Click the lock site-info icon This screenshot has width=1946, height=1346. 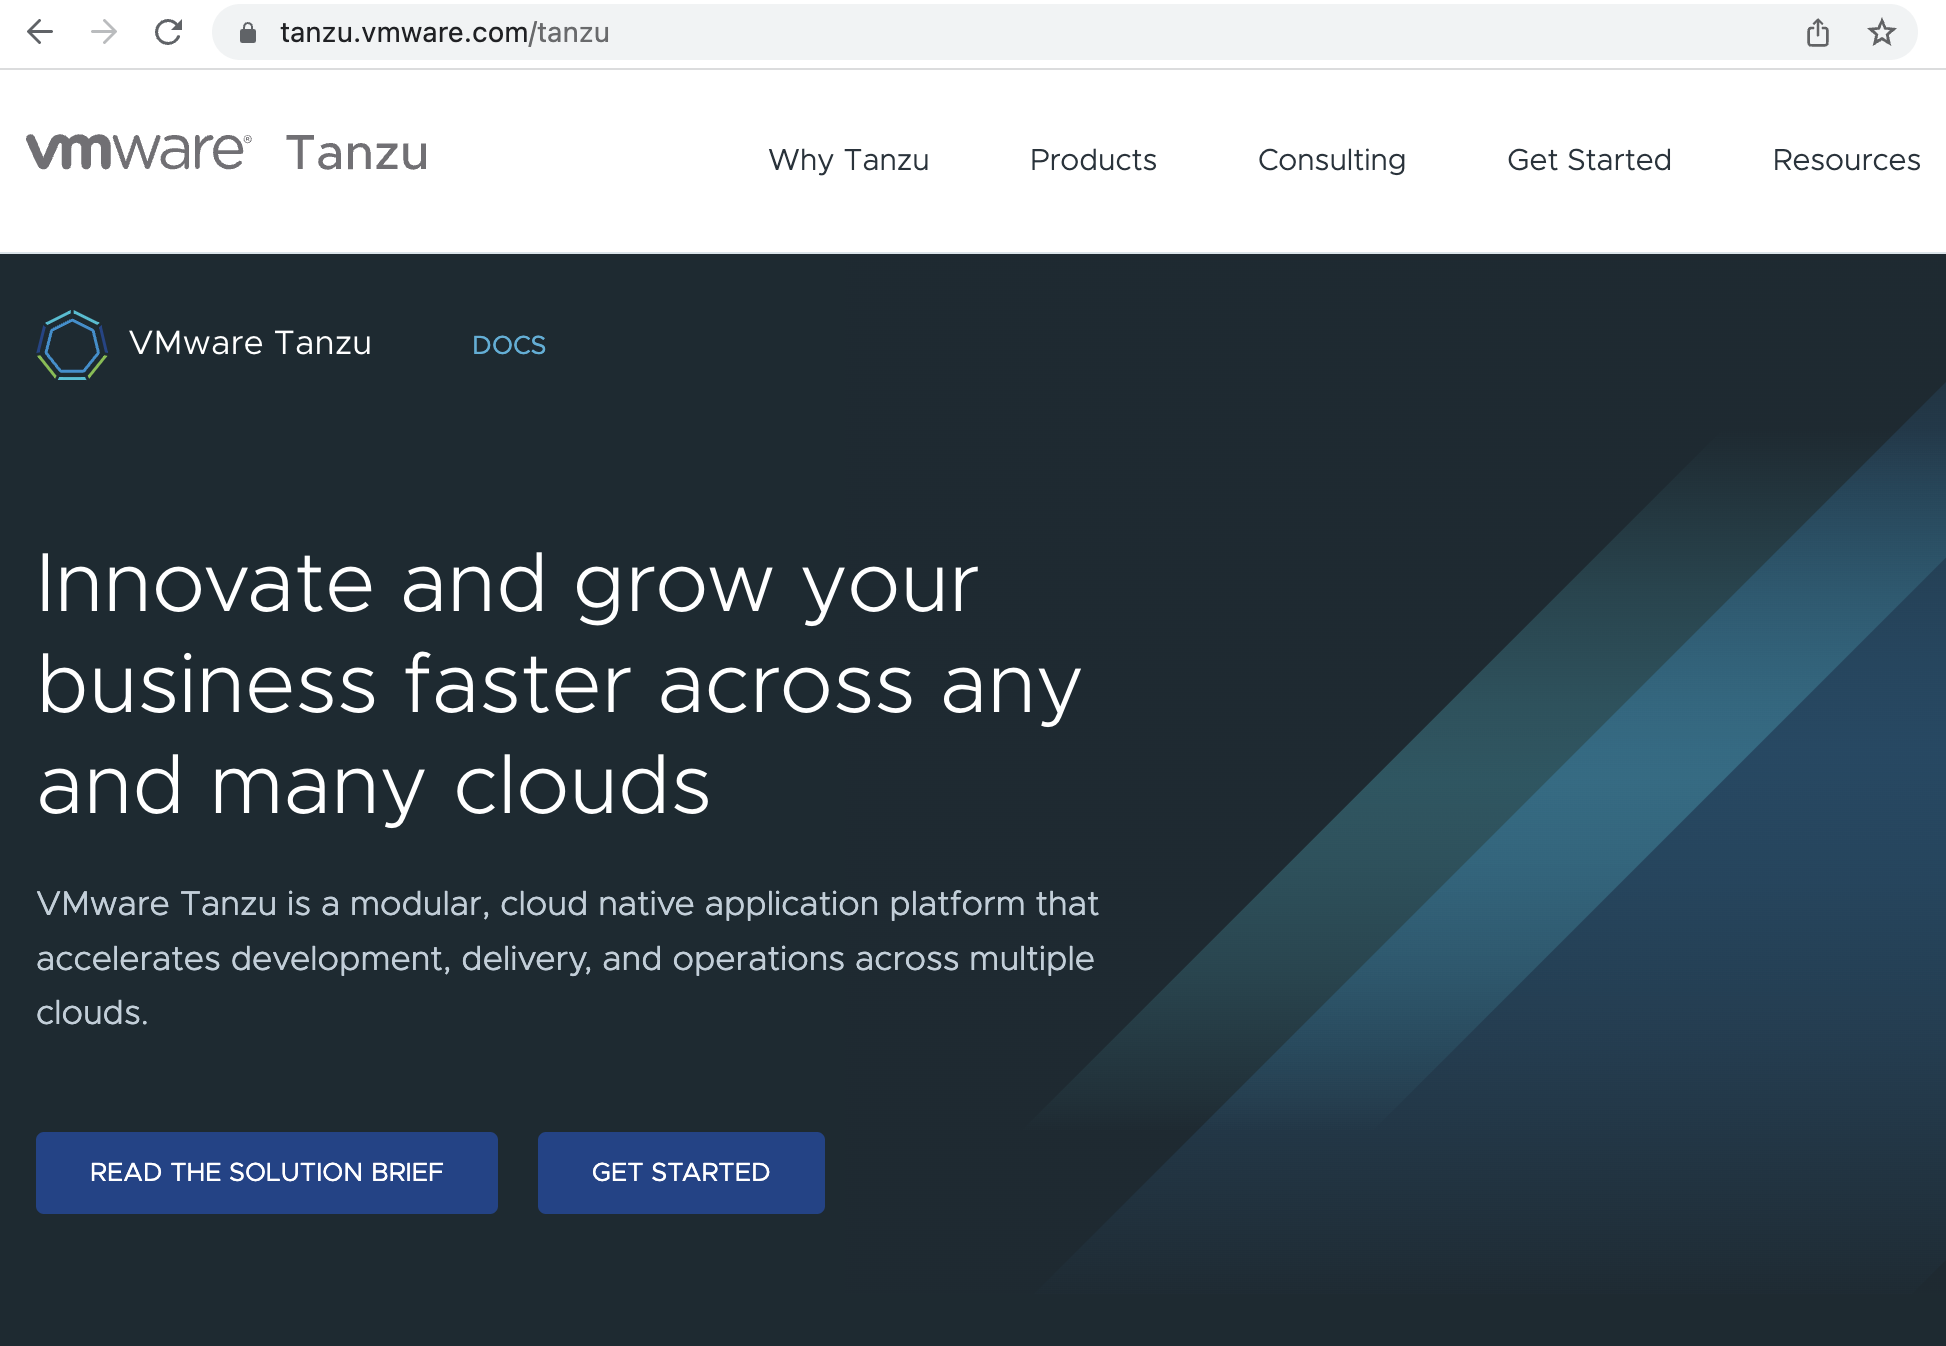pyautogui.click(x=248, y=33)
